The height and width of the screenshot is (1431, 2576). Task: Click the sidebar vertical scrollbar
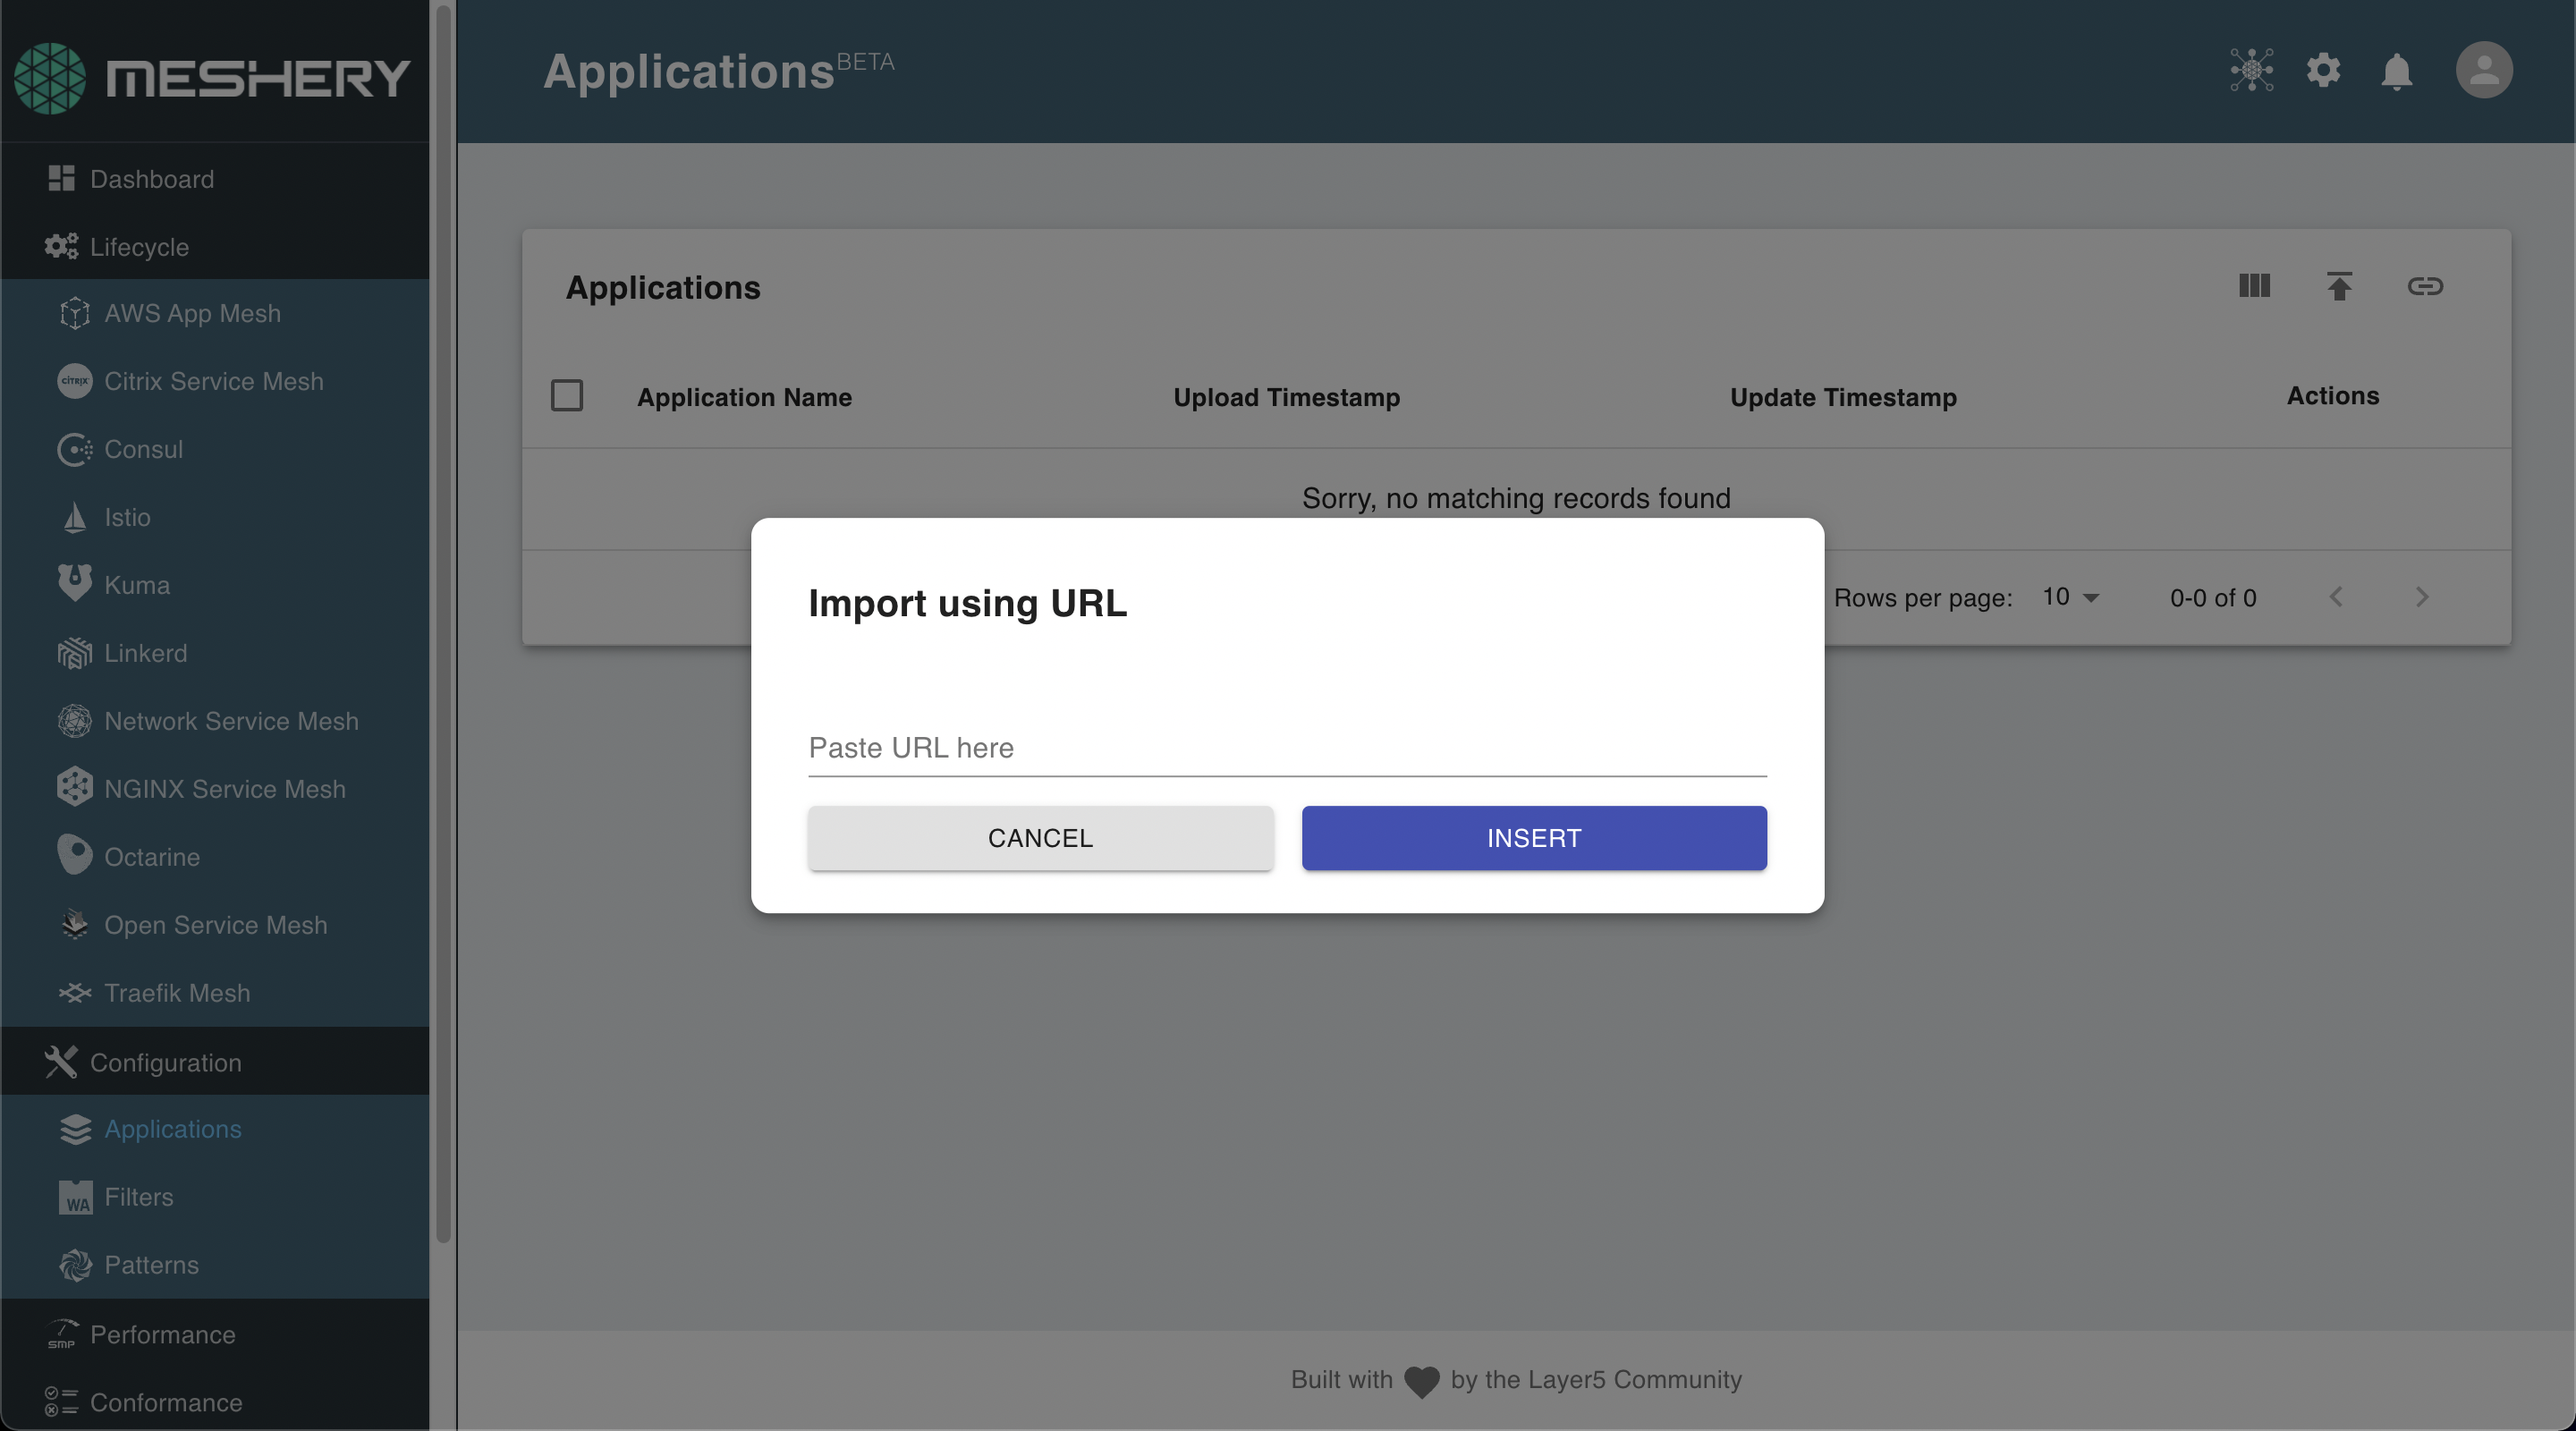443,620
